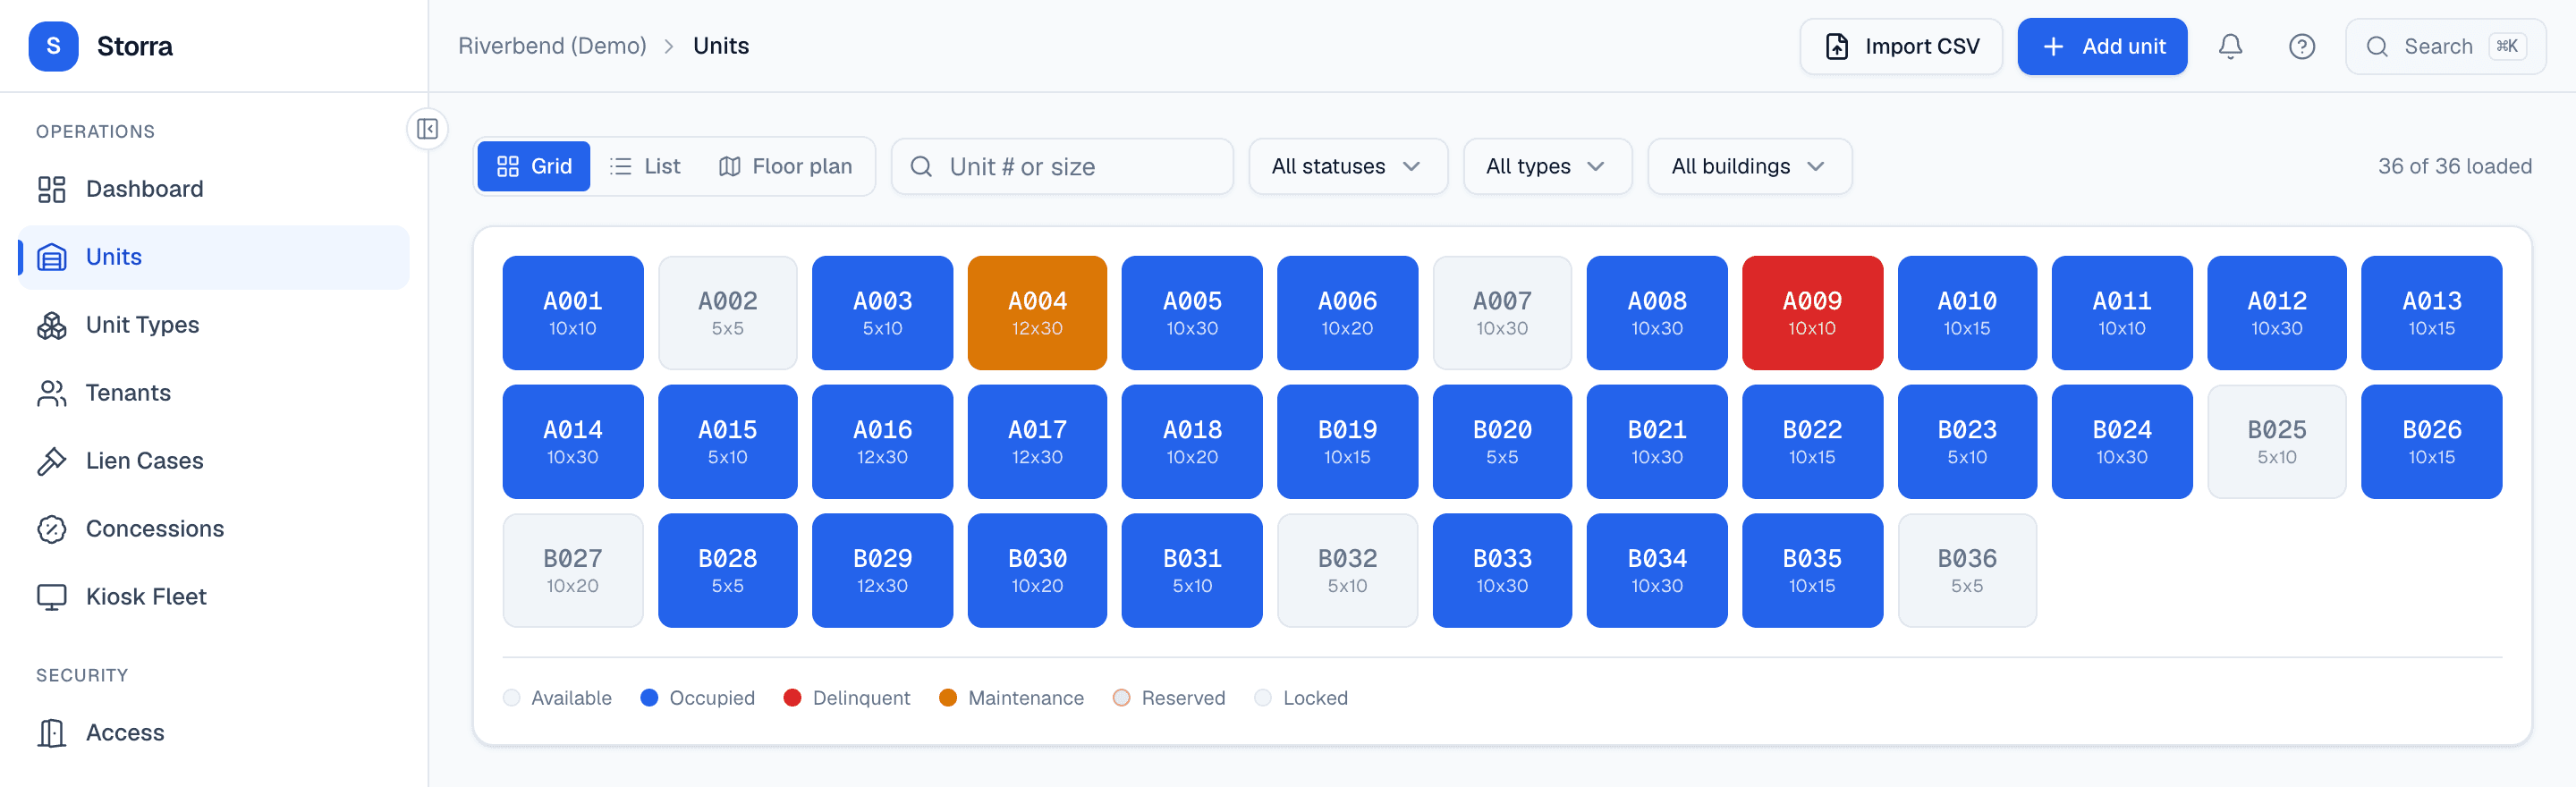Click the Unit Types boxes icon
The height and width of the screenshot is (787, 2576).
pyautogui.click(x=51, y=325)
